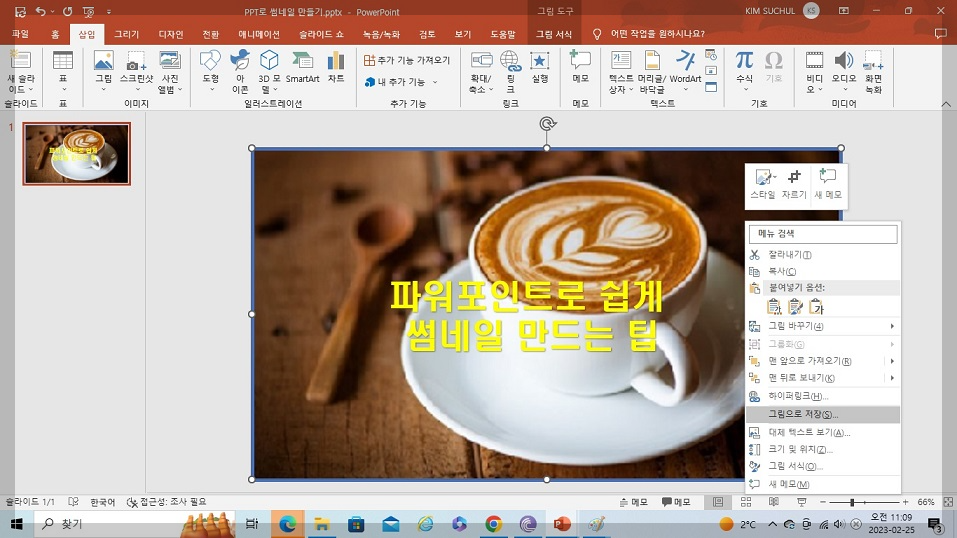Click the 메뉴 검색 search field
Image resolution: width=957 pixels, height=538 pixels.
point(823,233)
